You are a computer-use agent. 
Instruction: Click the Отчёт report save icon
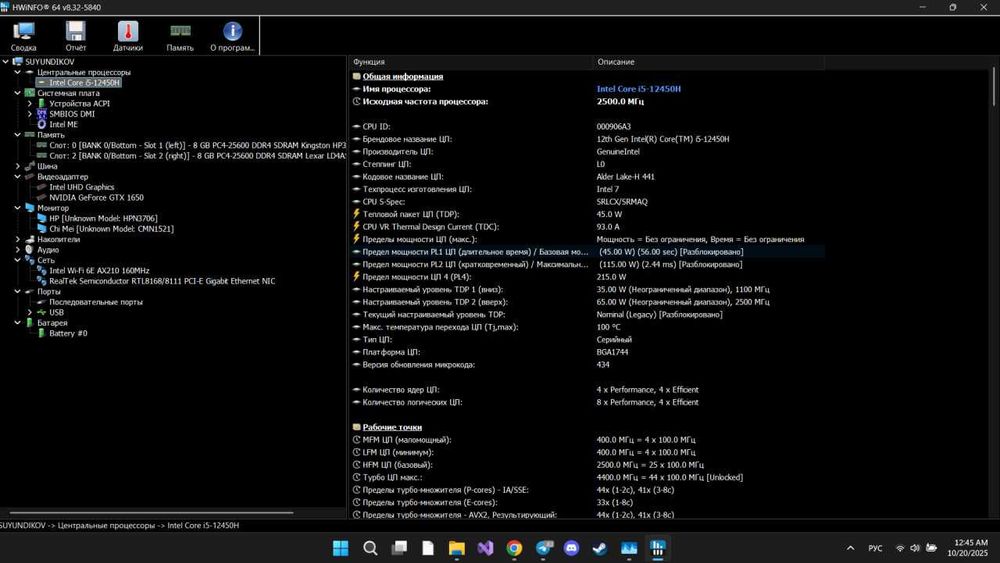pos(76,35)
